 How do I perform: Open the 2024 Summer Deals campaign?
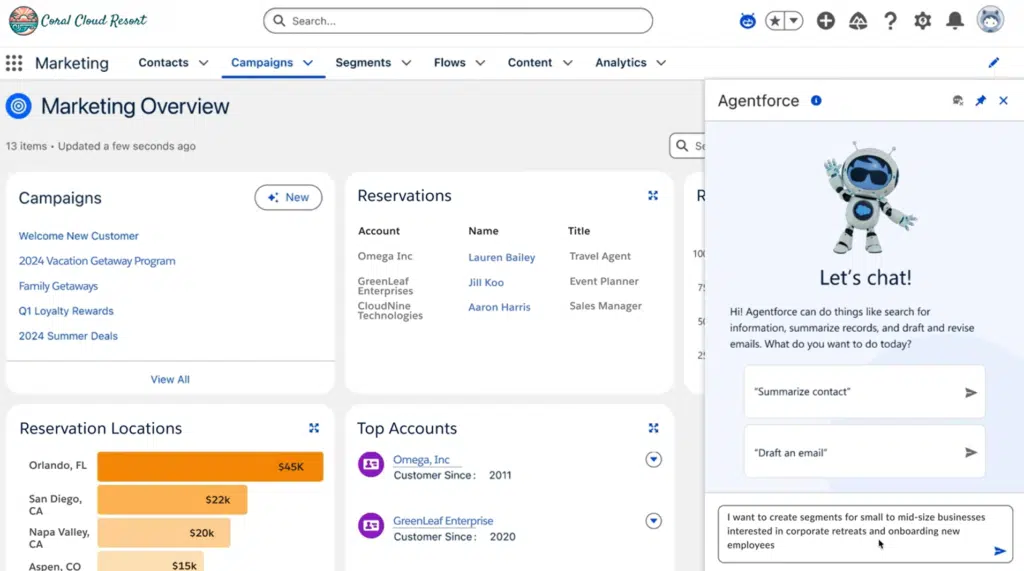click(68, 336)
